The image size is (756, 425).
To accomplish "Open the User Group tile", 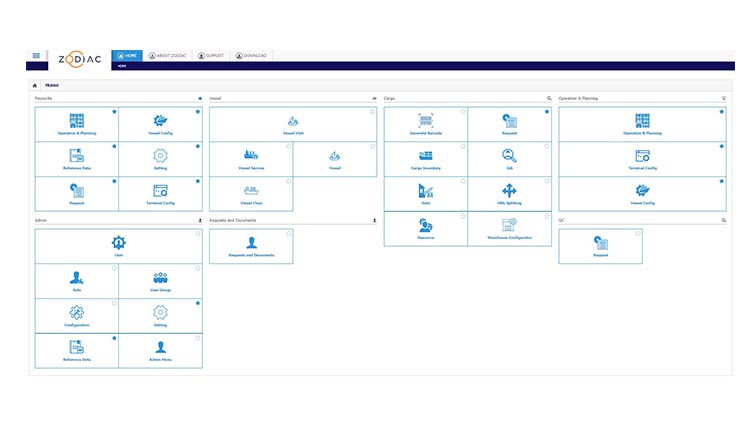I will 160,281.
